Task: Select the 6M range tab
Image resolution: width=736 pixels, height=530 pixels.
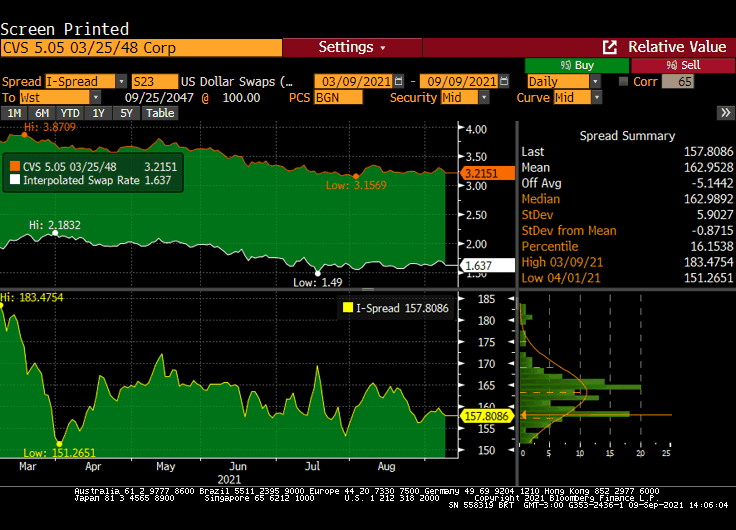Action: coord(42,113)
